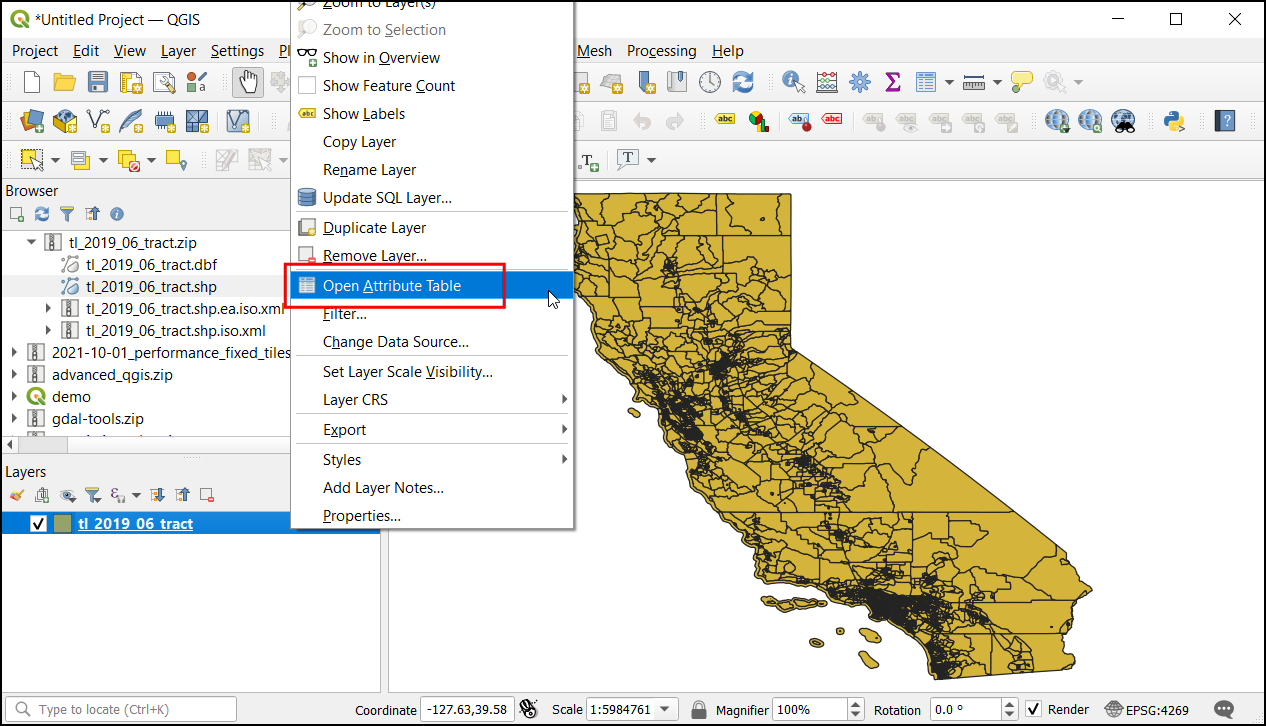Screen dimensions: 1266x726
Task: Open the Processing Toolbox gear icon
Action: [860, 82]
